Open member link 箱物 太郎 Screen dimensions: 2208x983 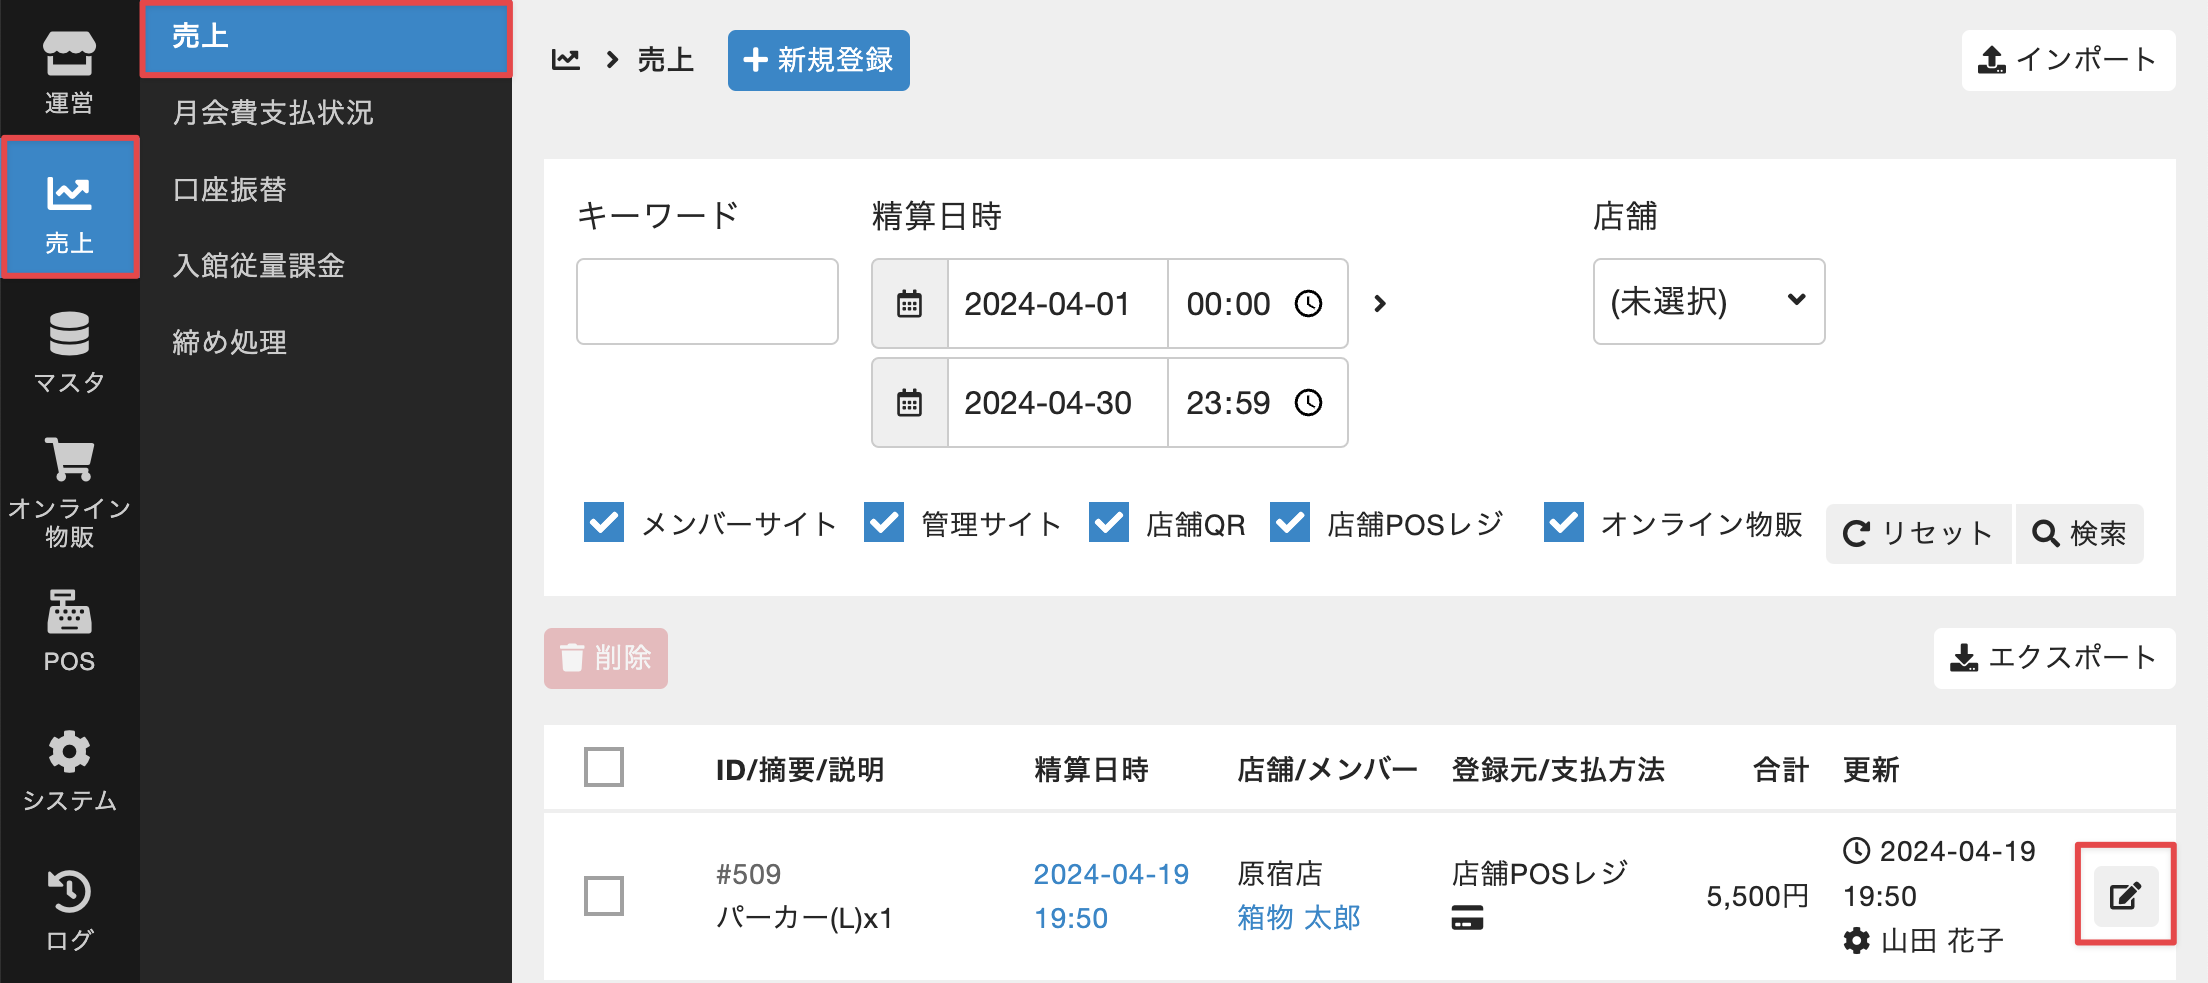(x=1298, y=917)
